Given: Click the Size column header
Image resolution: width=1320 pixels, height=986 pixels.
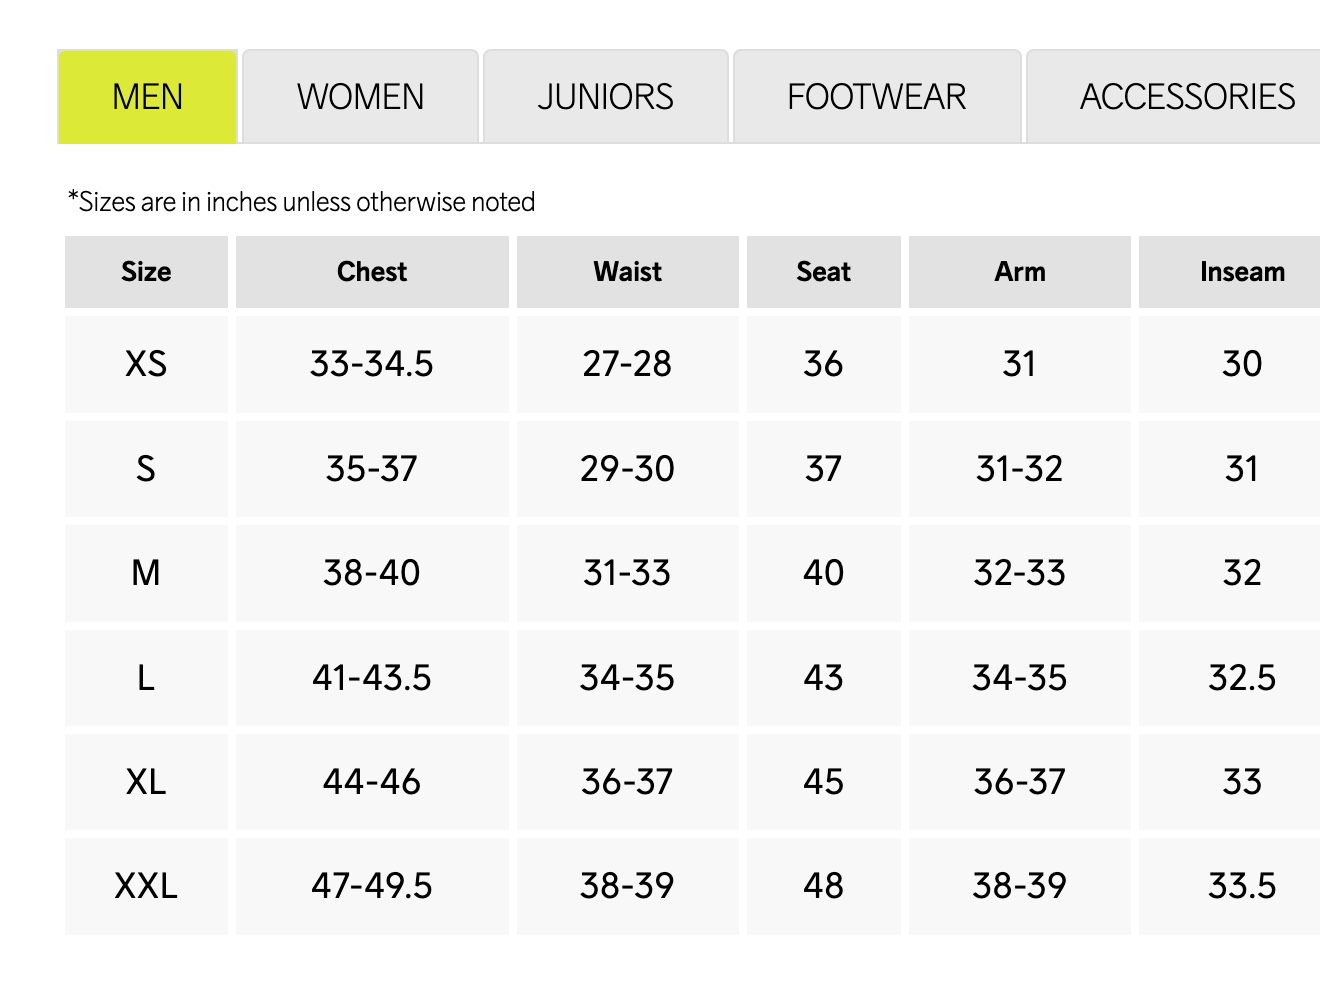Looking at the screenshot, I should [x=146, y=272].
